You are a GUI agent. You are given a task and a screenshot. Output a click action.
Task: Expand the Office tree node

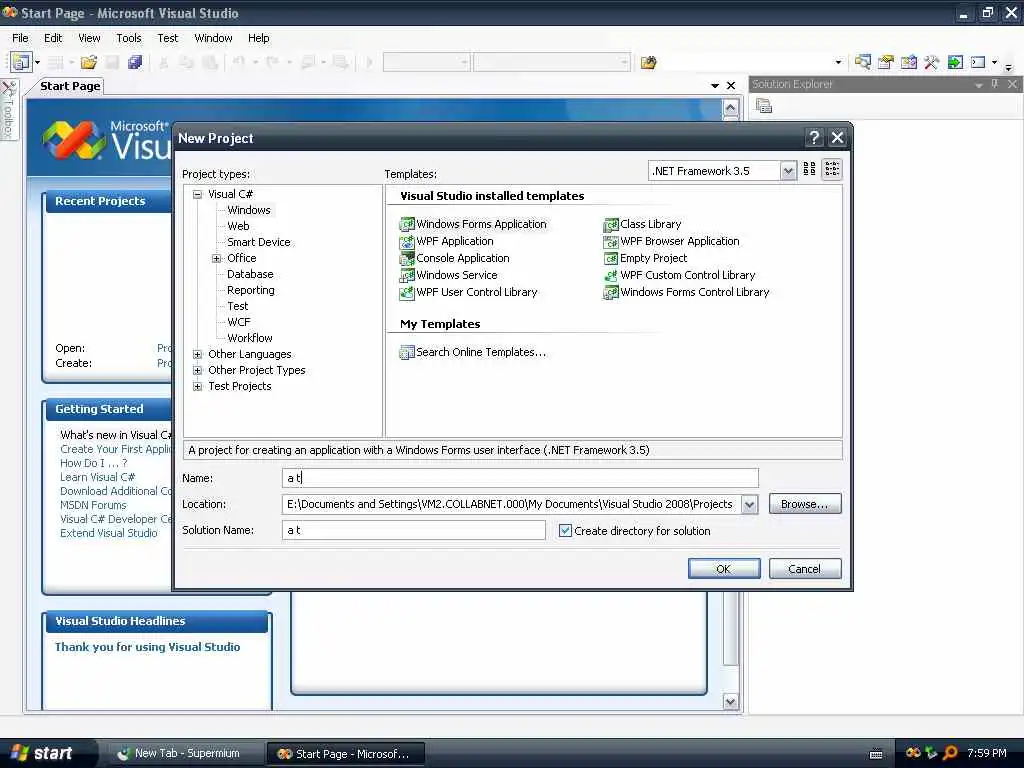point(216,258)
